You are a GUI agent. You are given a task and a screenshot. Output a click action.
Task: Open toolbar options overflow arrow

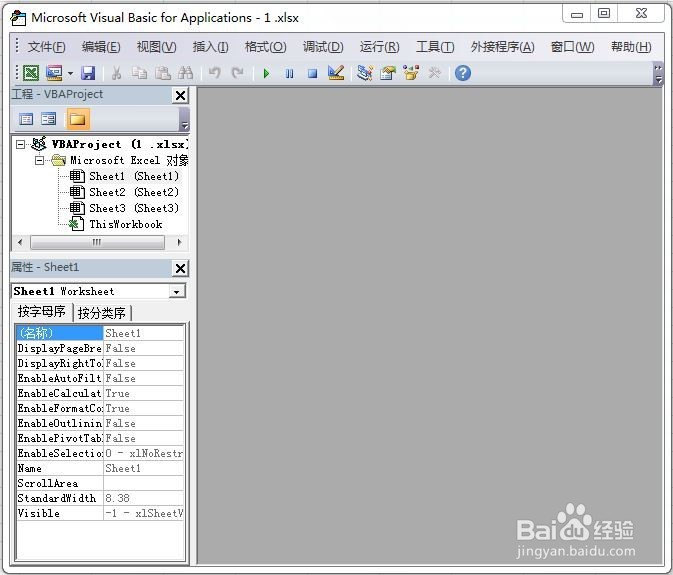(658, 74)
